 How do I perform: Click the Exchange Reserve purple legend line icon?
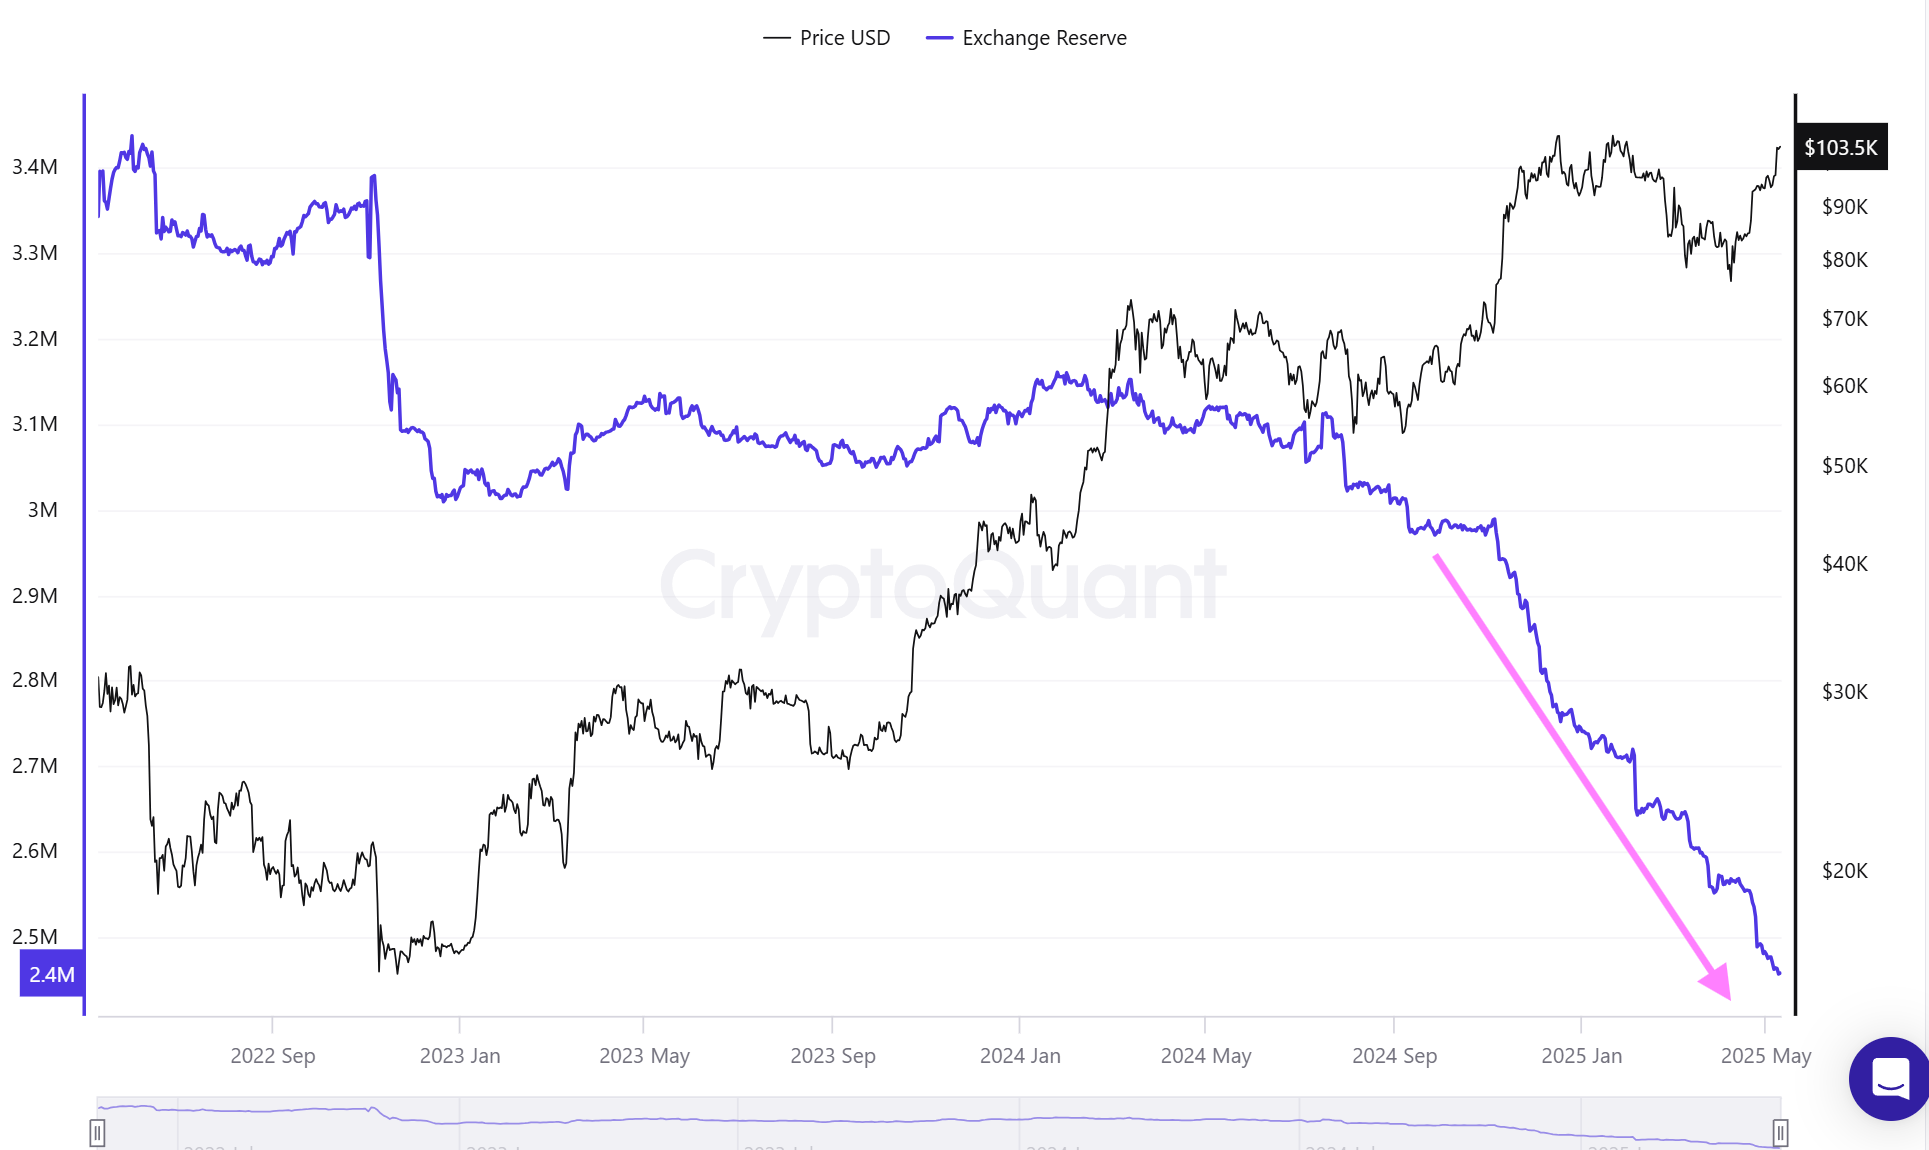(938, 38)
